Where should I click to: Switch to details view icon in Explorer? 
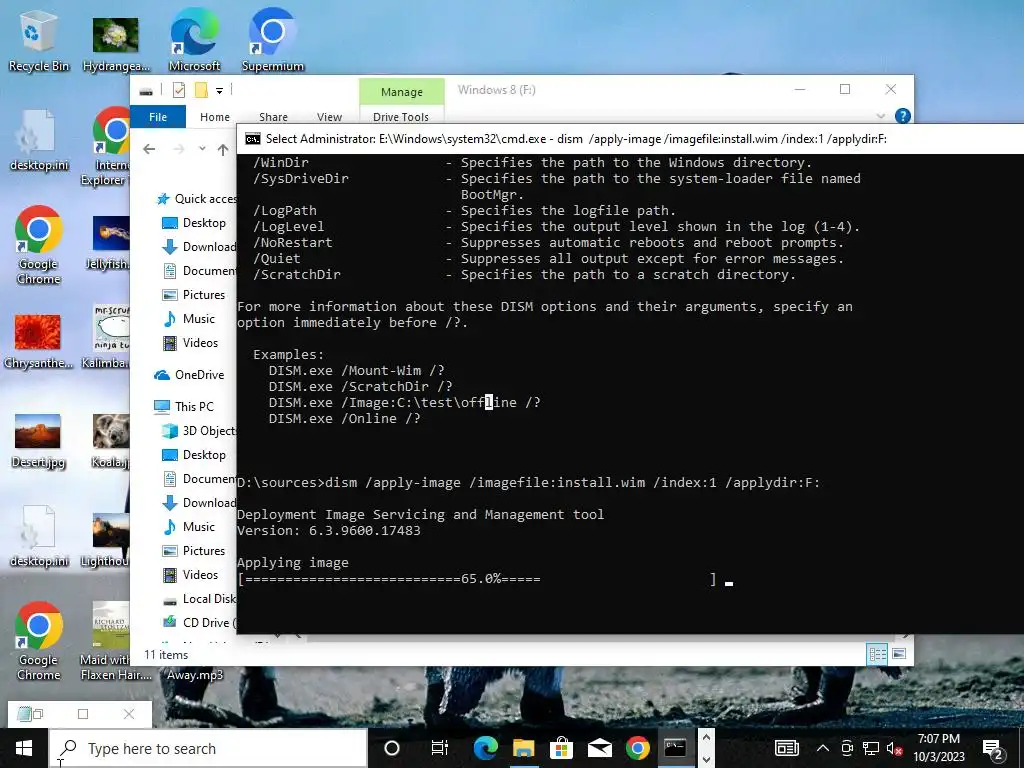point(877,654)
